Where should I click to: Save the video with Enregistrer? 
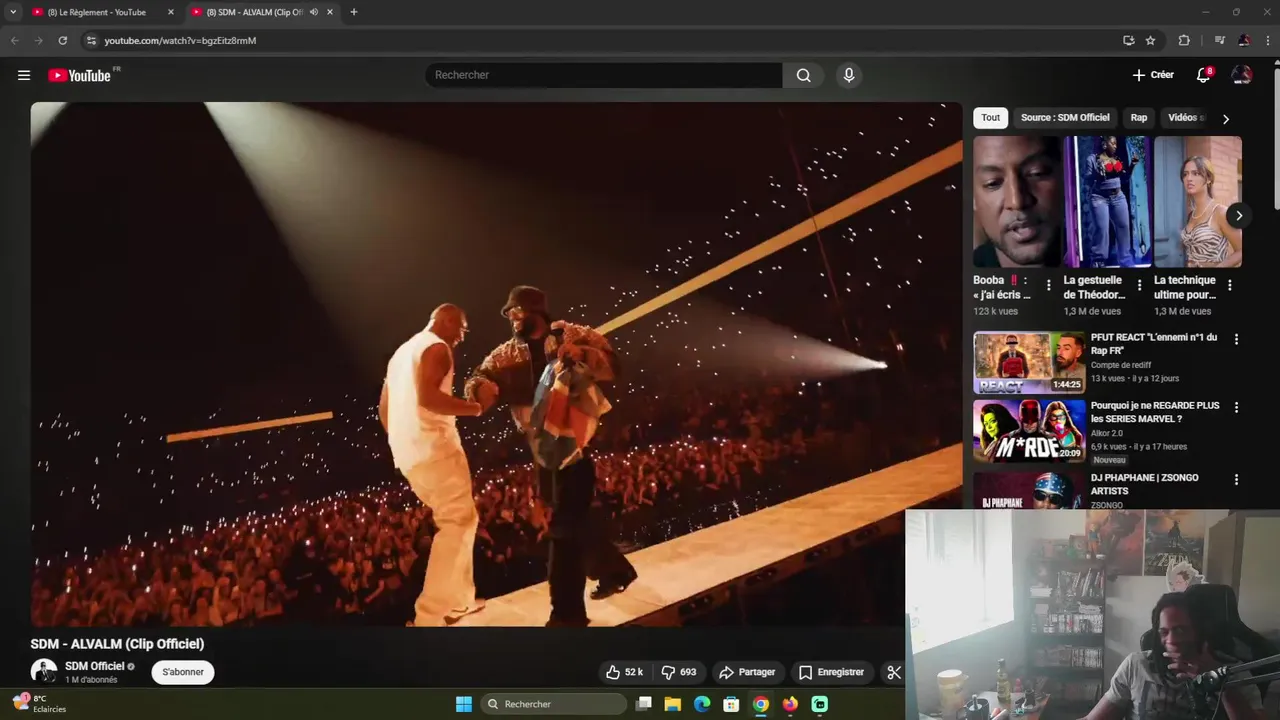click(x=831, y=672)
